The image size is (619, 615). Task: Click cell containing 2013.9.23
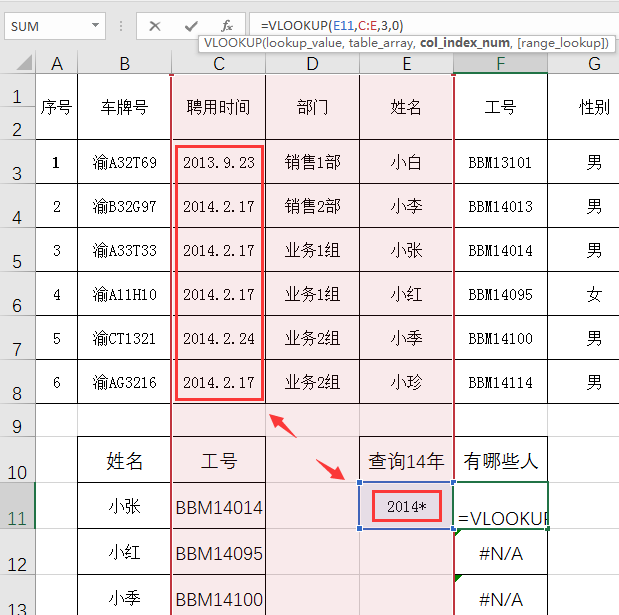[219, 162]
